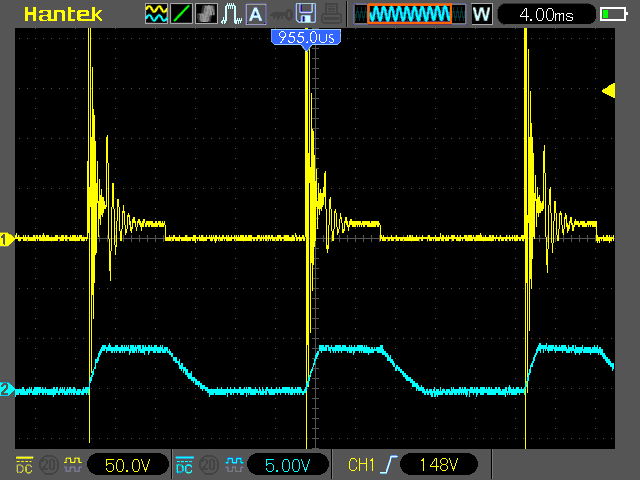Screen dimensions: 640x480
Task: Toggle CH1 DC coupling indicator
Action: 23,465
